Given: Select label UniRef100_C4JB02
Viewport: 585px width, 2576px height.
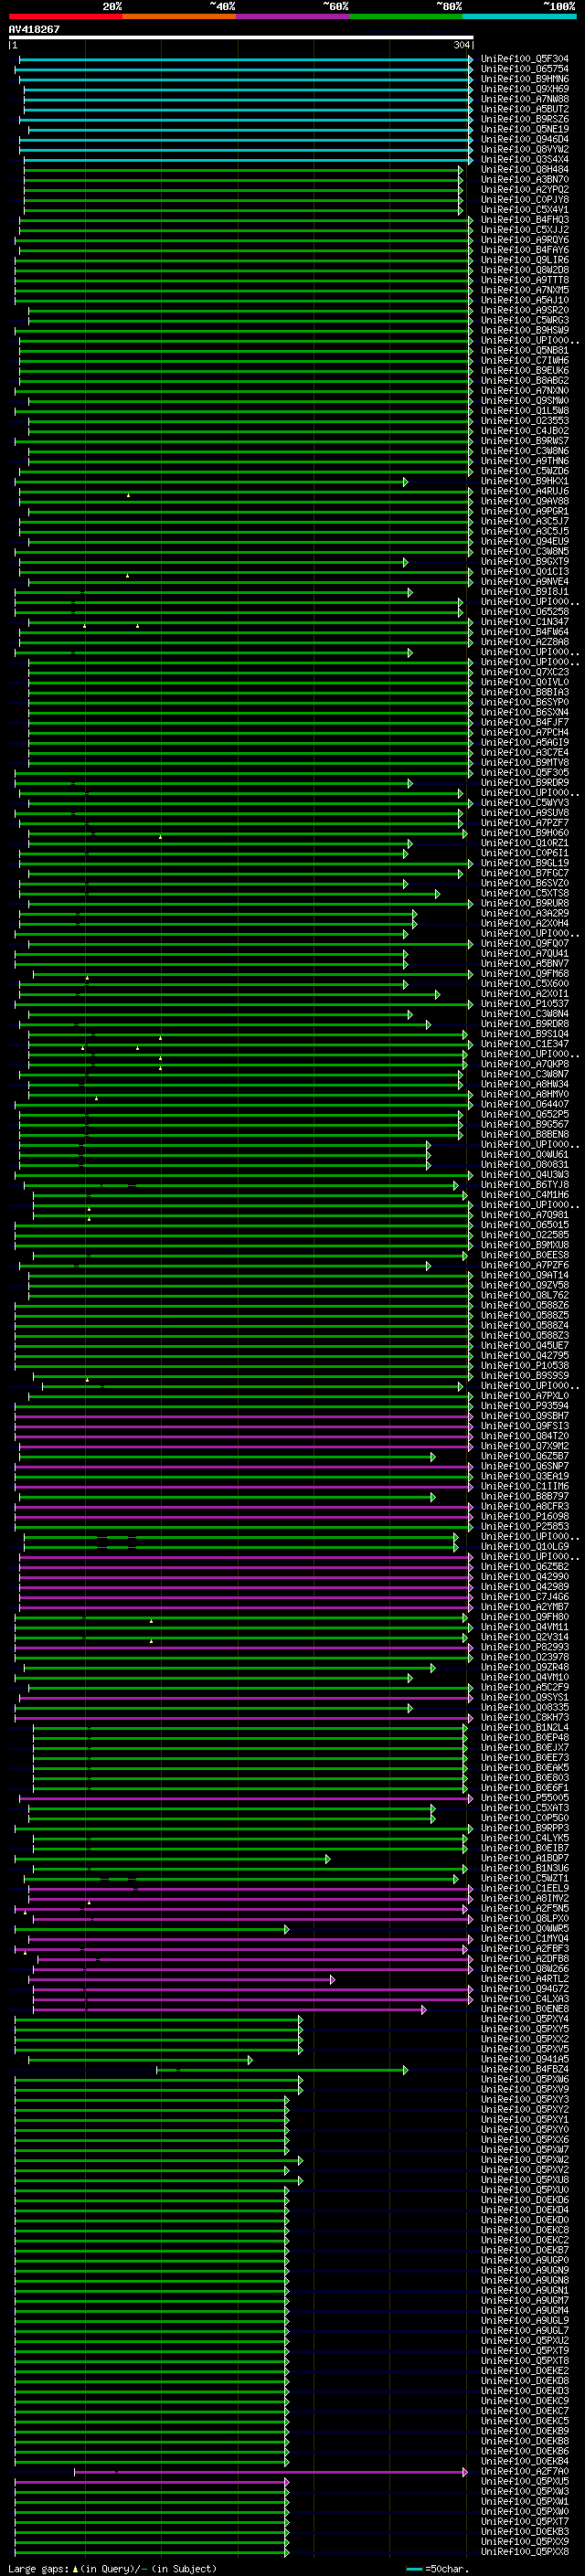Looking at the screenshot, I should click(x=525, y=431).
